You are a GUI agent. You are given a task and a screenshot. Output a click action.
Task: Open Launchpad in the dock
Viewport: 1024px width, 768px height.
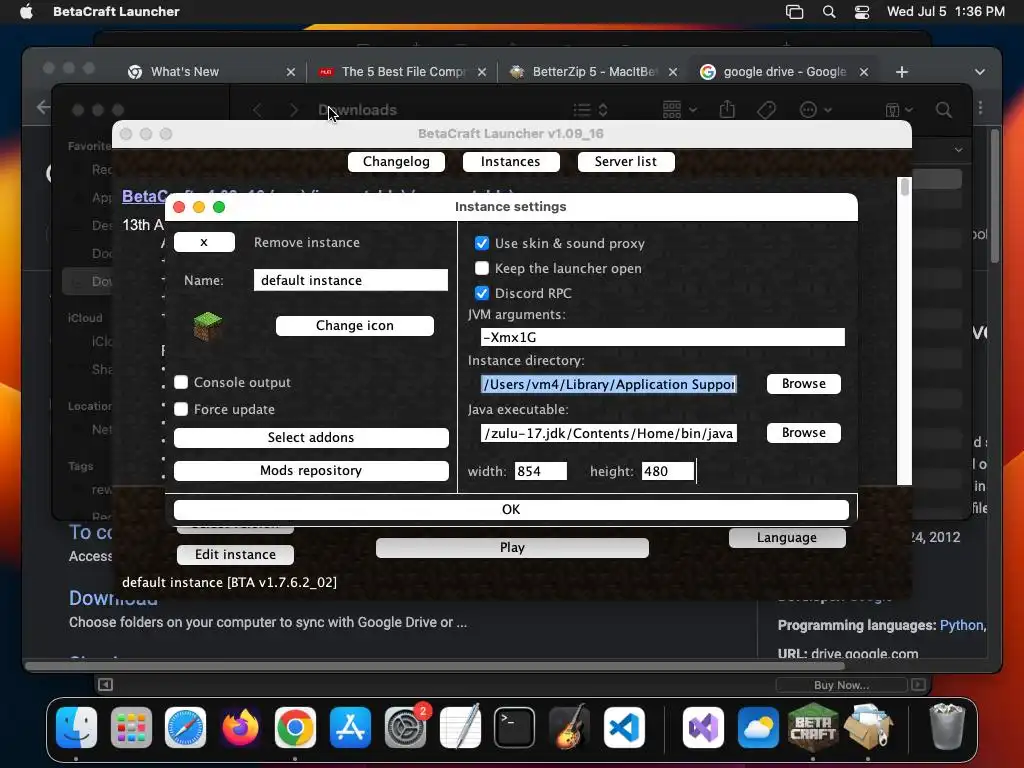(x=131, y=727)
